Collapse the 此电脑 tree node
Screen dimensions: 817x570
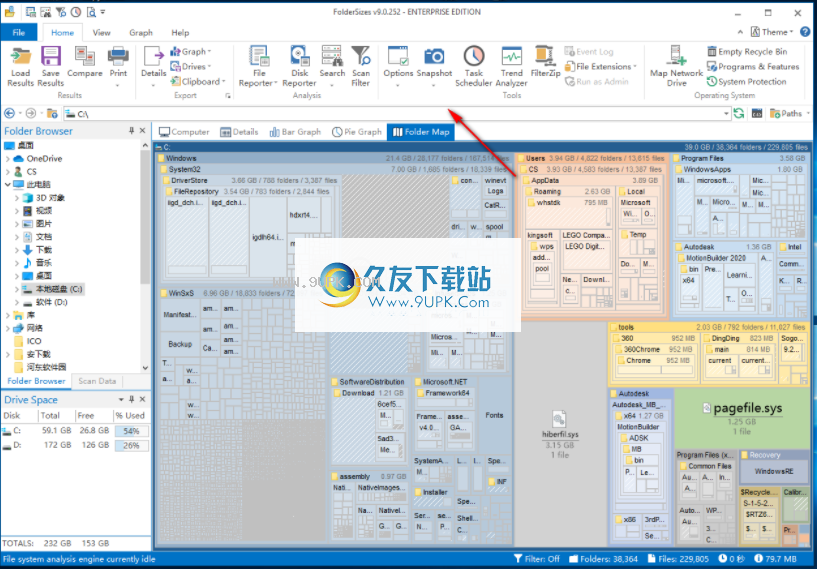click(8, 184)
